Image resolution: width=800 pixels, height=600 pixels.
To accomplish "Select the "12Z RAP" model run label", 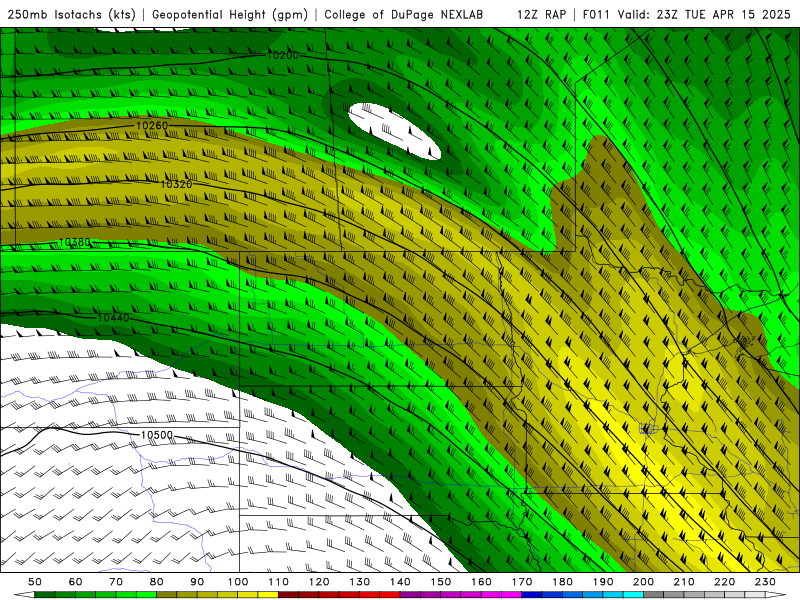I will (x=541, y=14).
